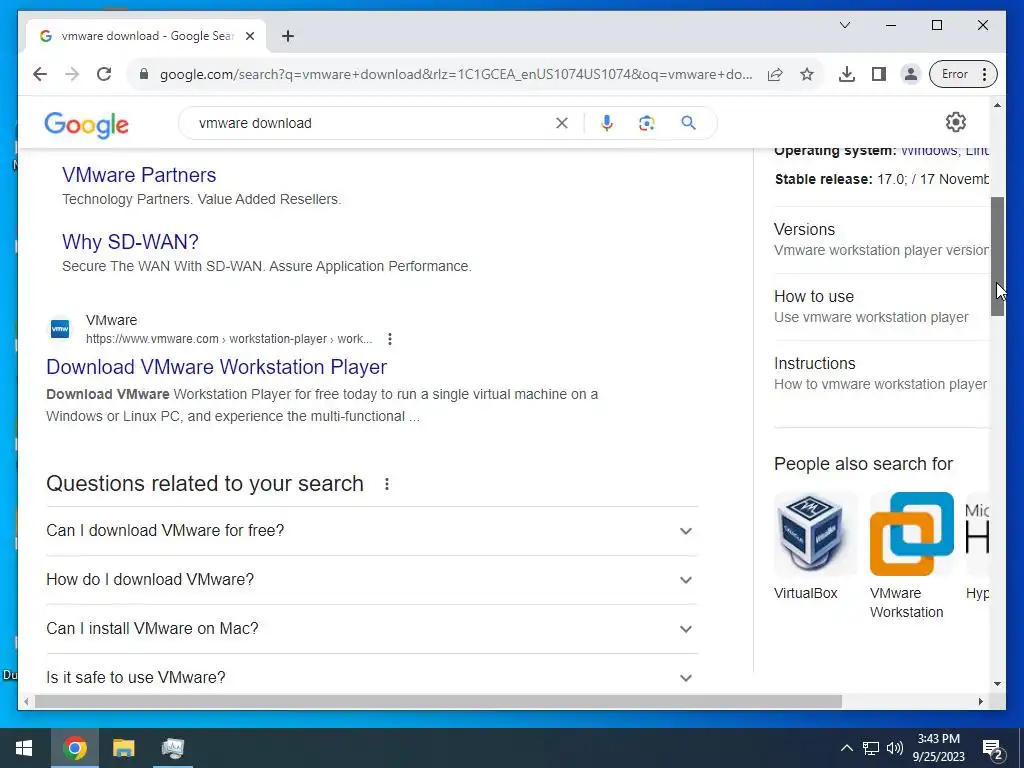
Task: Click the horizontal scrollbar thumb
Action: (x=438, y=701)
